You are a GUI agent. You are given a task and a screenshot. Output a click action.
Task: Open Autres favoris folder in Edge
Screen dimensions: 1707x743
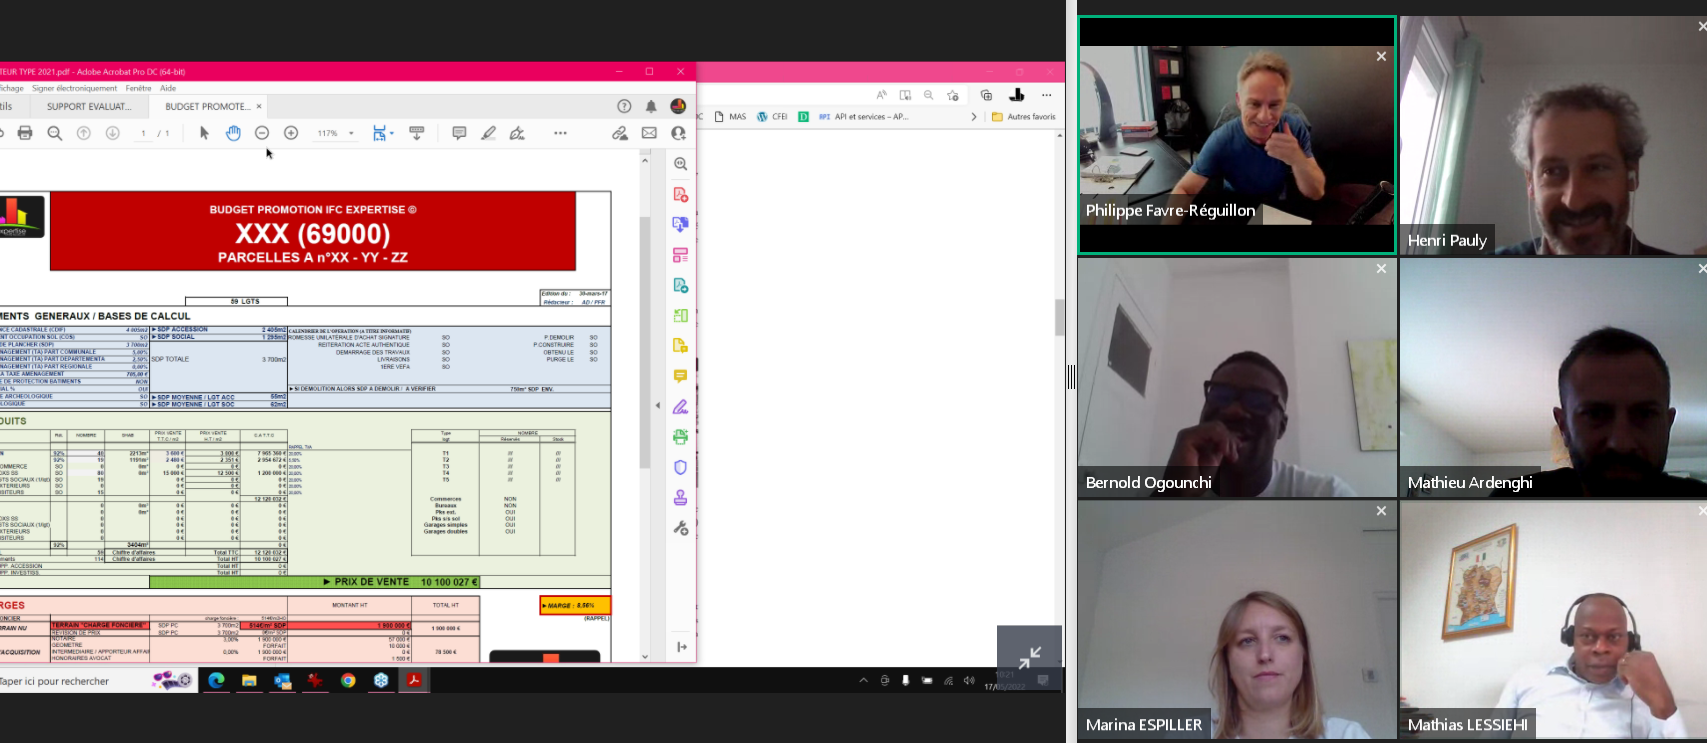(1024, 117)
